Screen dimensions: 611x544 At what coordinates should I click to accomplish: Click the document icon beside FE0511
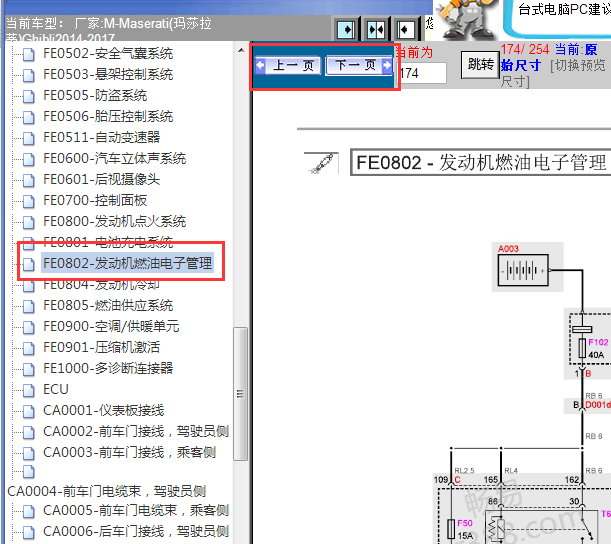click(x=28, y=138)
